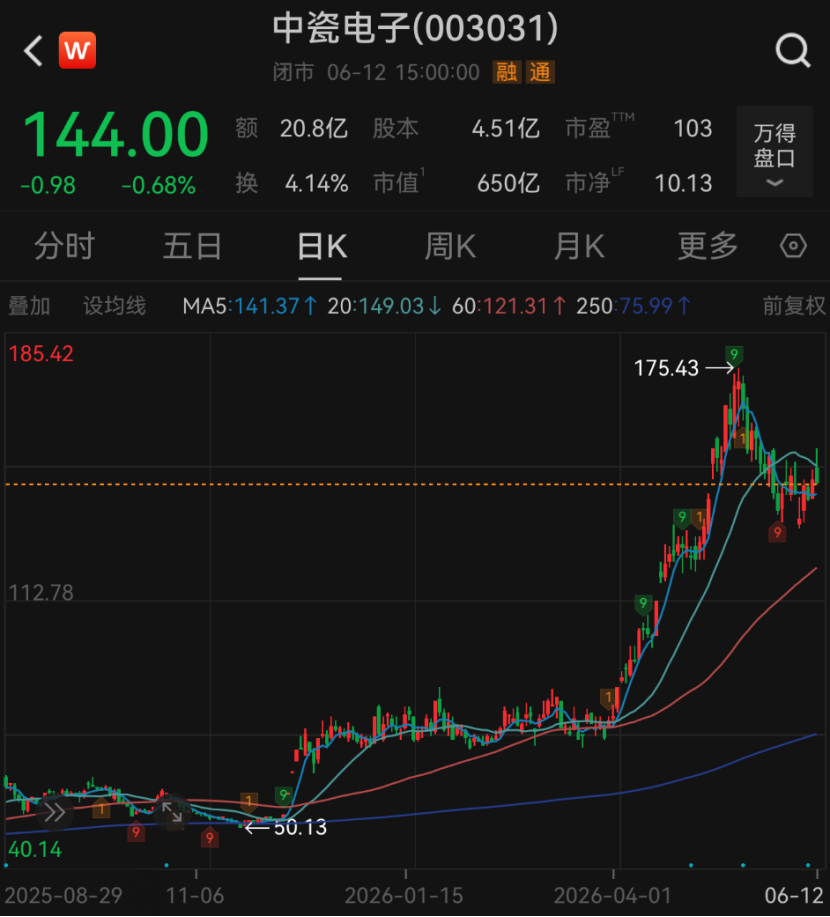Switch to 周K tab

(x=450, y=246)
